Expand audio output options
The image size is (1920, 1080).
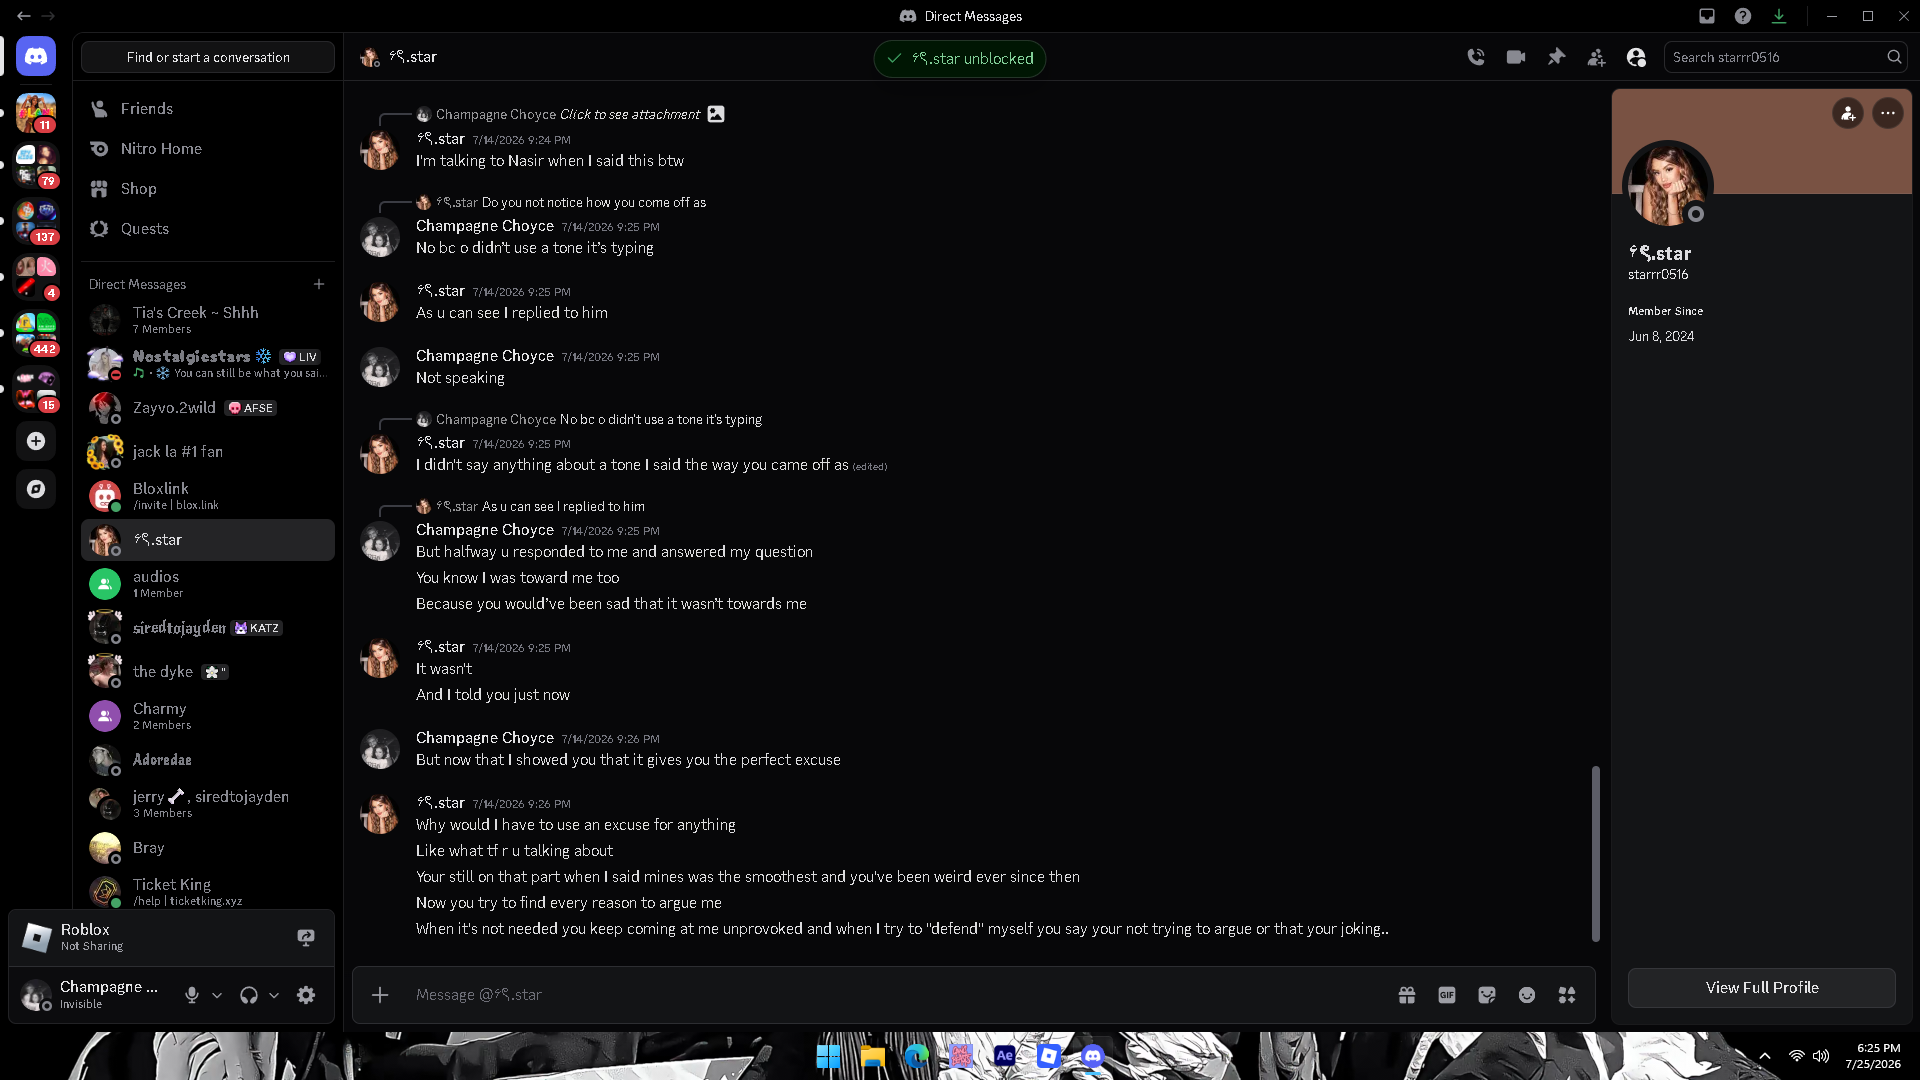pos(274,995)
